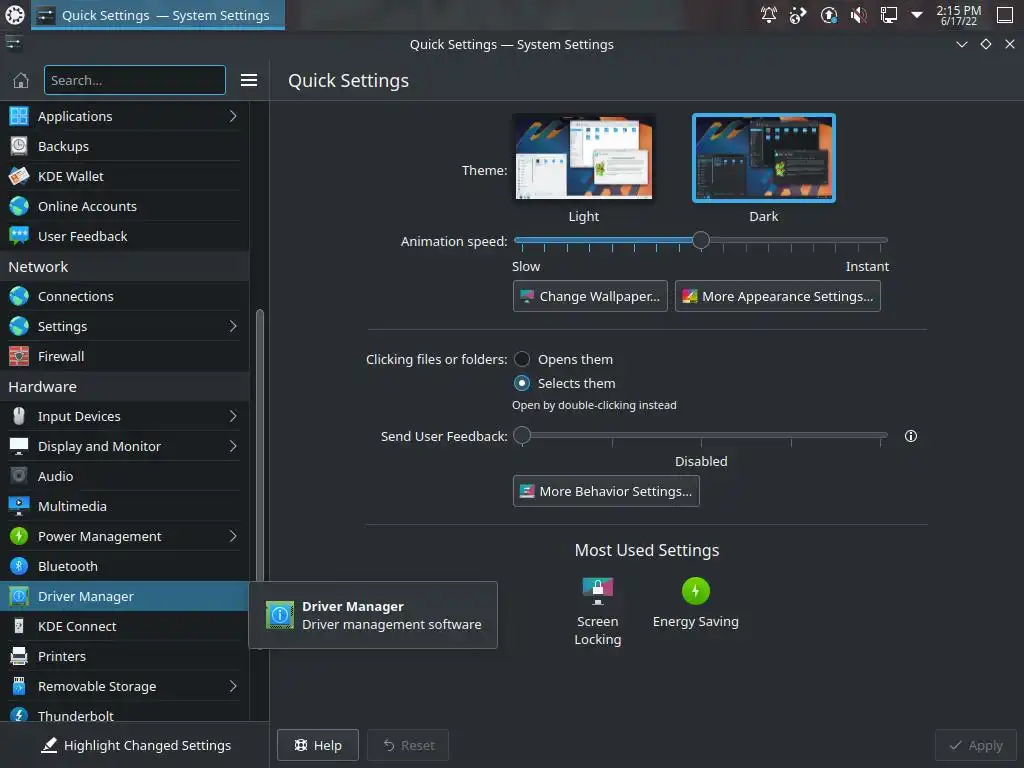This screenshot has width=1024, height=768.
Task: Click the Applications sidebar icon
Action: (x=19, y=116)
